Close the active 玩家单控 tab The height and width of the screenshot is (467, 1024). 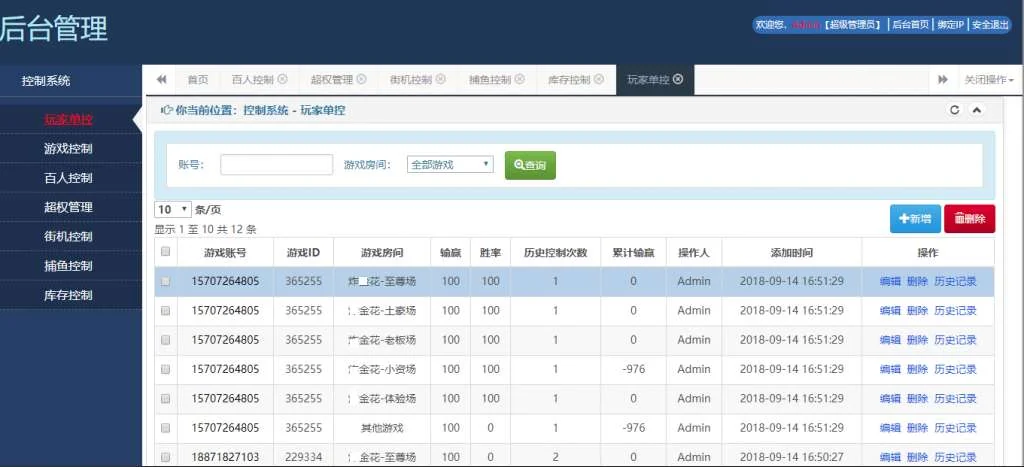click(x=678, y=80)
